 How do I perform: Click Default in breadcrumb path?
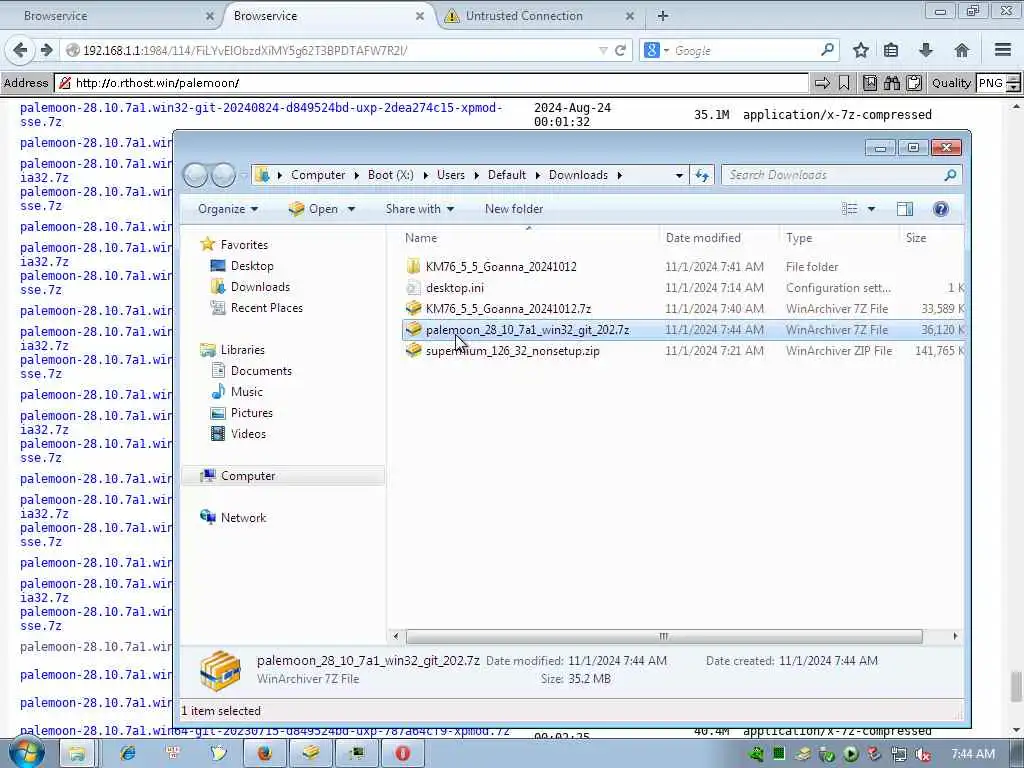click(x=507, y=175)
